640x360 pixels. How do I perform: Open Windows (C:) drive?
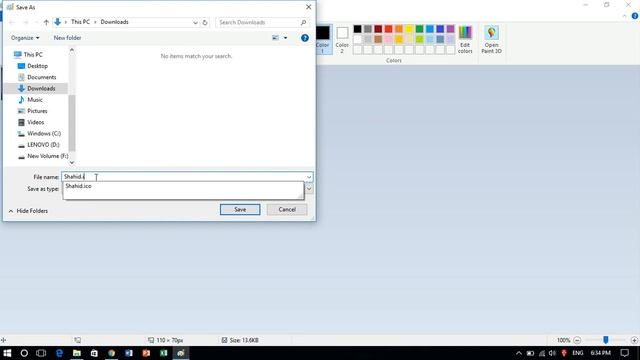tap(44, 133)
